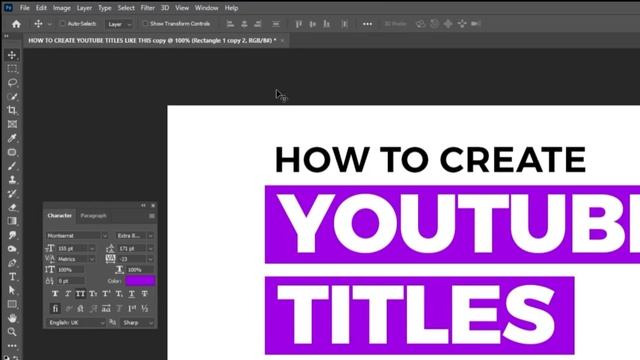Align right edges in options bar
Image resolution: width=640 pixels, height=360 pixels.
pos(258,24)
